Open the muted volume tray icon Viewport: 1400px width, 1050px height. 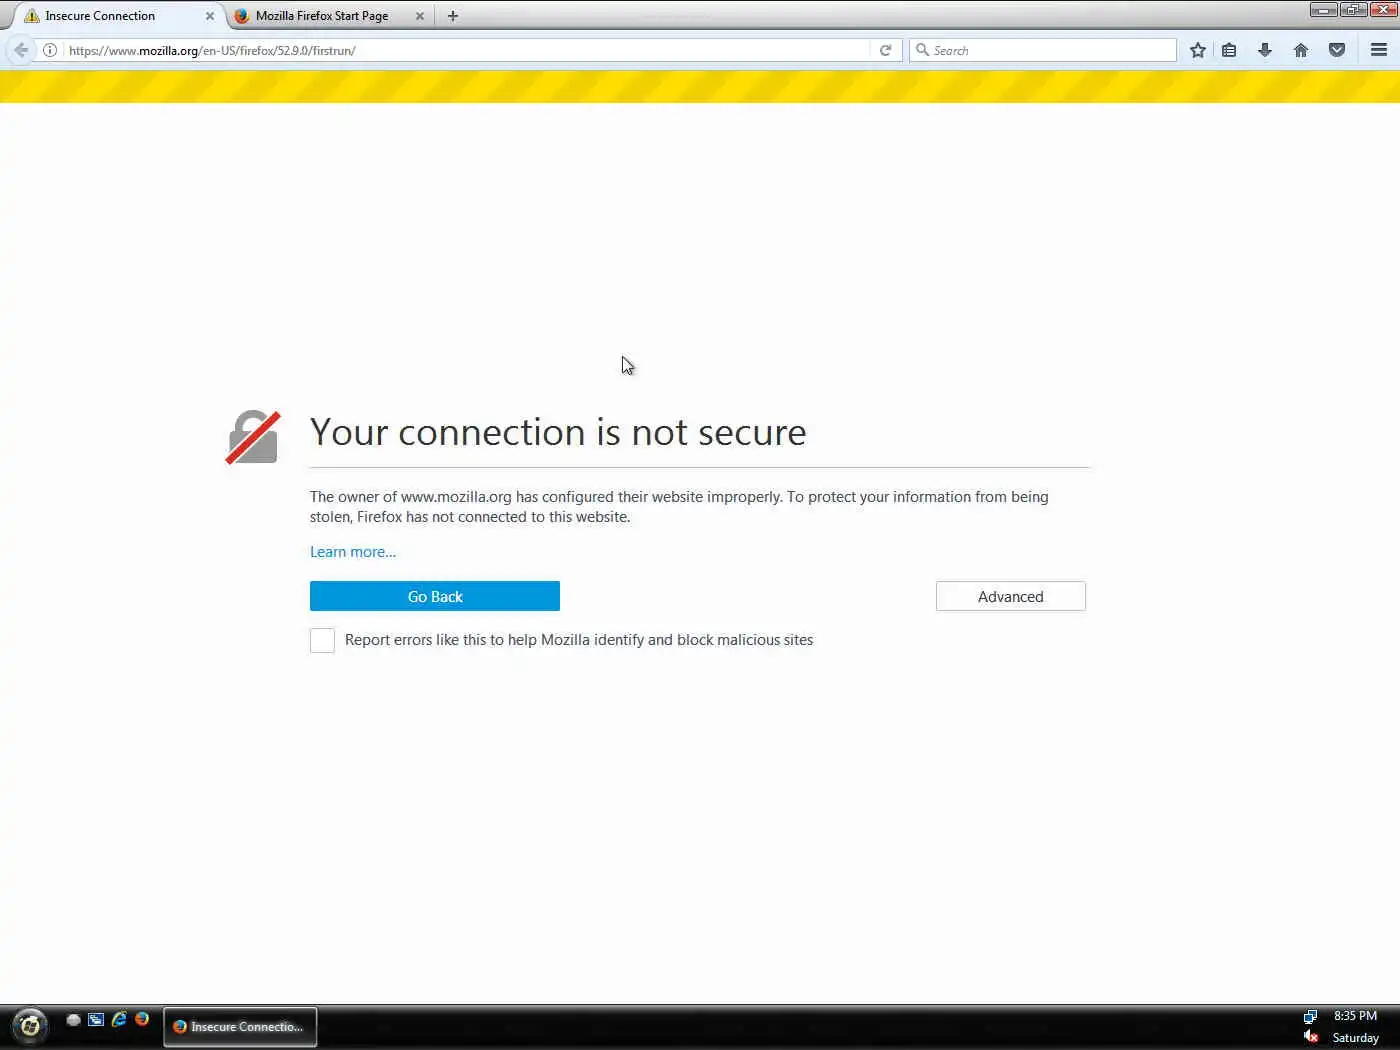(1311, 1037)
